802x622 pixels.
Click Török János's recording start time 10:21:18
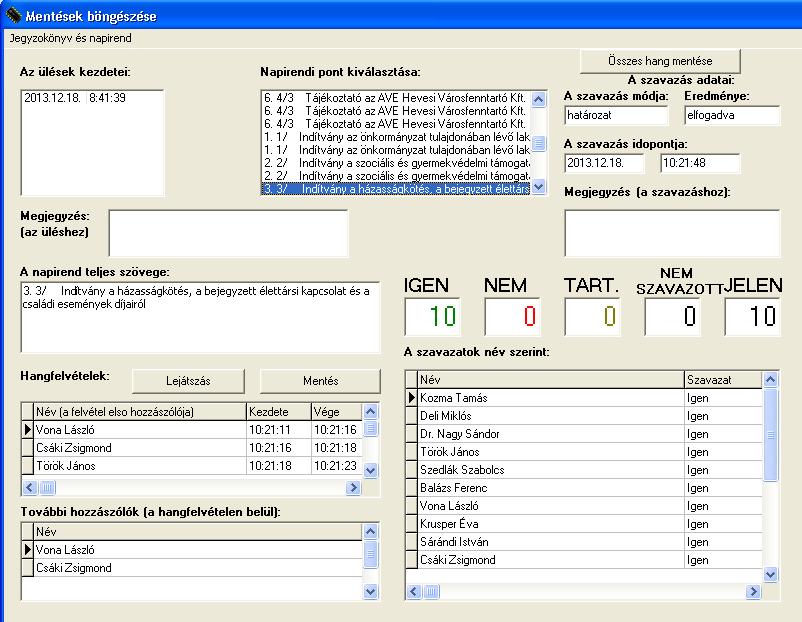(279, 466)
